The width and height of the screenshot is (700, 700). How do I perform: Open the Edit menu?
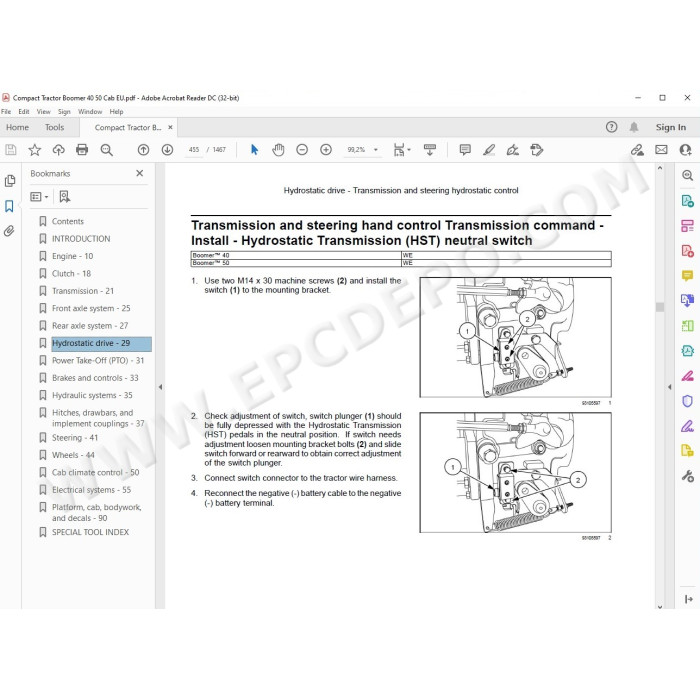pyautogui.click(x=24, y=112)
